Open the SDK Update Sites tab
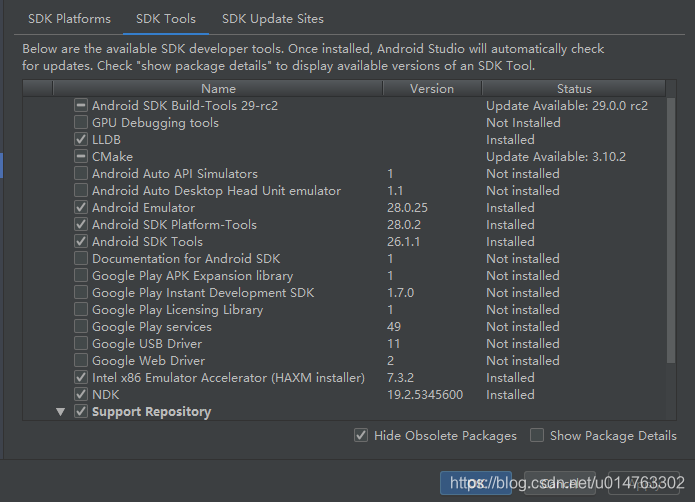The width and height of the screenshot is (695, 502). tap(273, 19)
